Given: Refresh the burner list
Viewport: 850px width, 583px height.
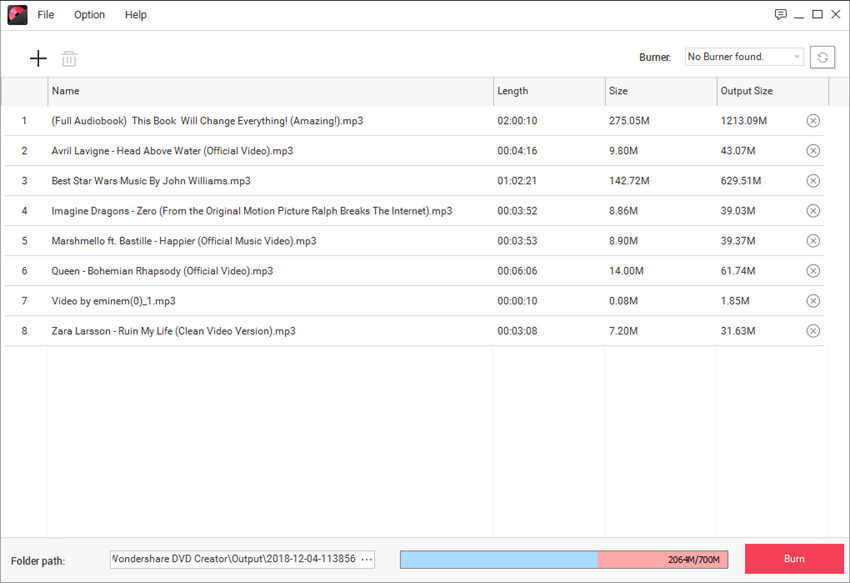Looking at the screenshot, I should point(822,57).
